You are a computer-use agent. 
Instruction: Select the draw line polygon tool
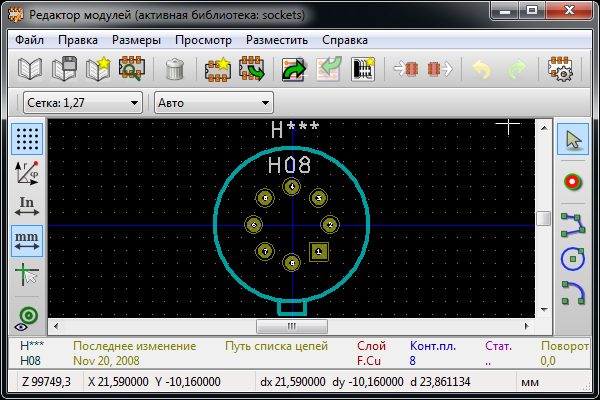572,225
